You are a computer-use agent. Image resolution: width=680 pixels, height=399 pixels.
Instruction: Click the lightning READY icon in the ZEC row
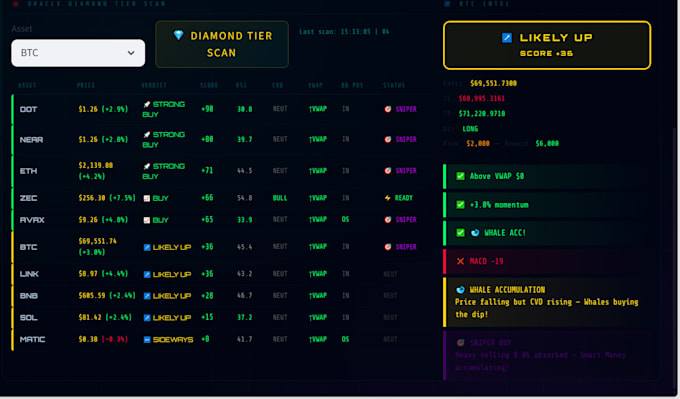(387, 198)
